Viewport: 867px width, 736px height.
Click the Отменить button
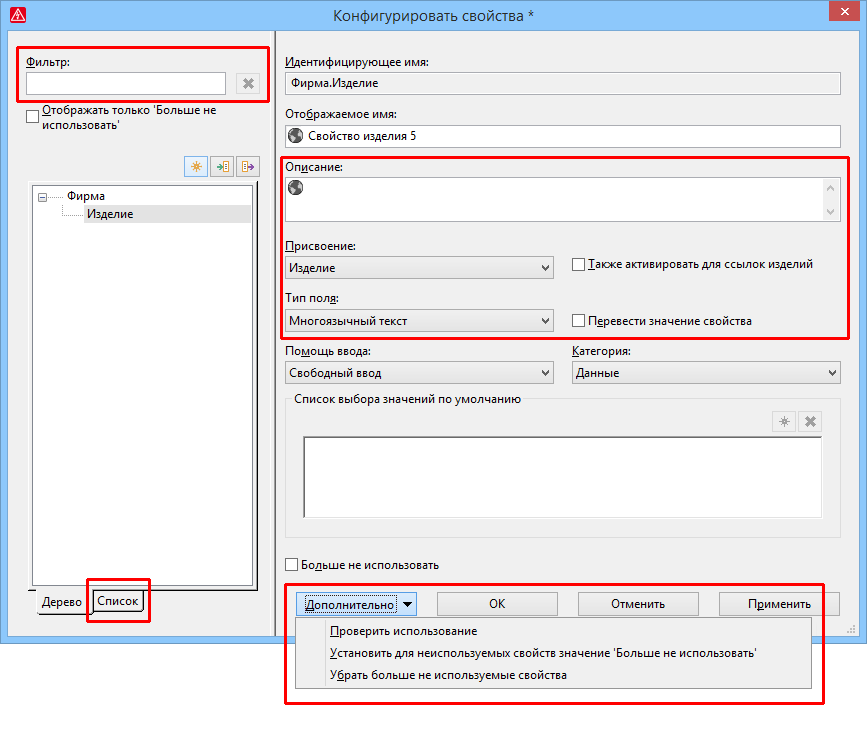638,604
